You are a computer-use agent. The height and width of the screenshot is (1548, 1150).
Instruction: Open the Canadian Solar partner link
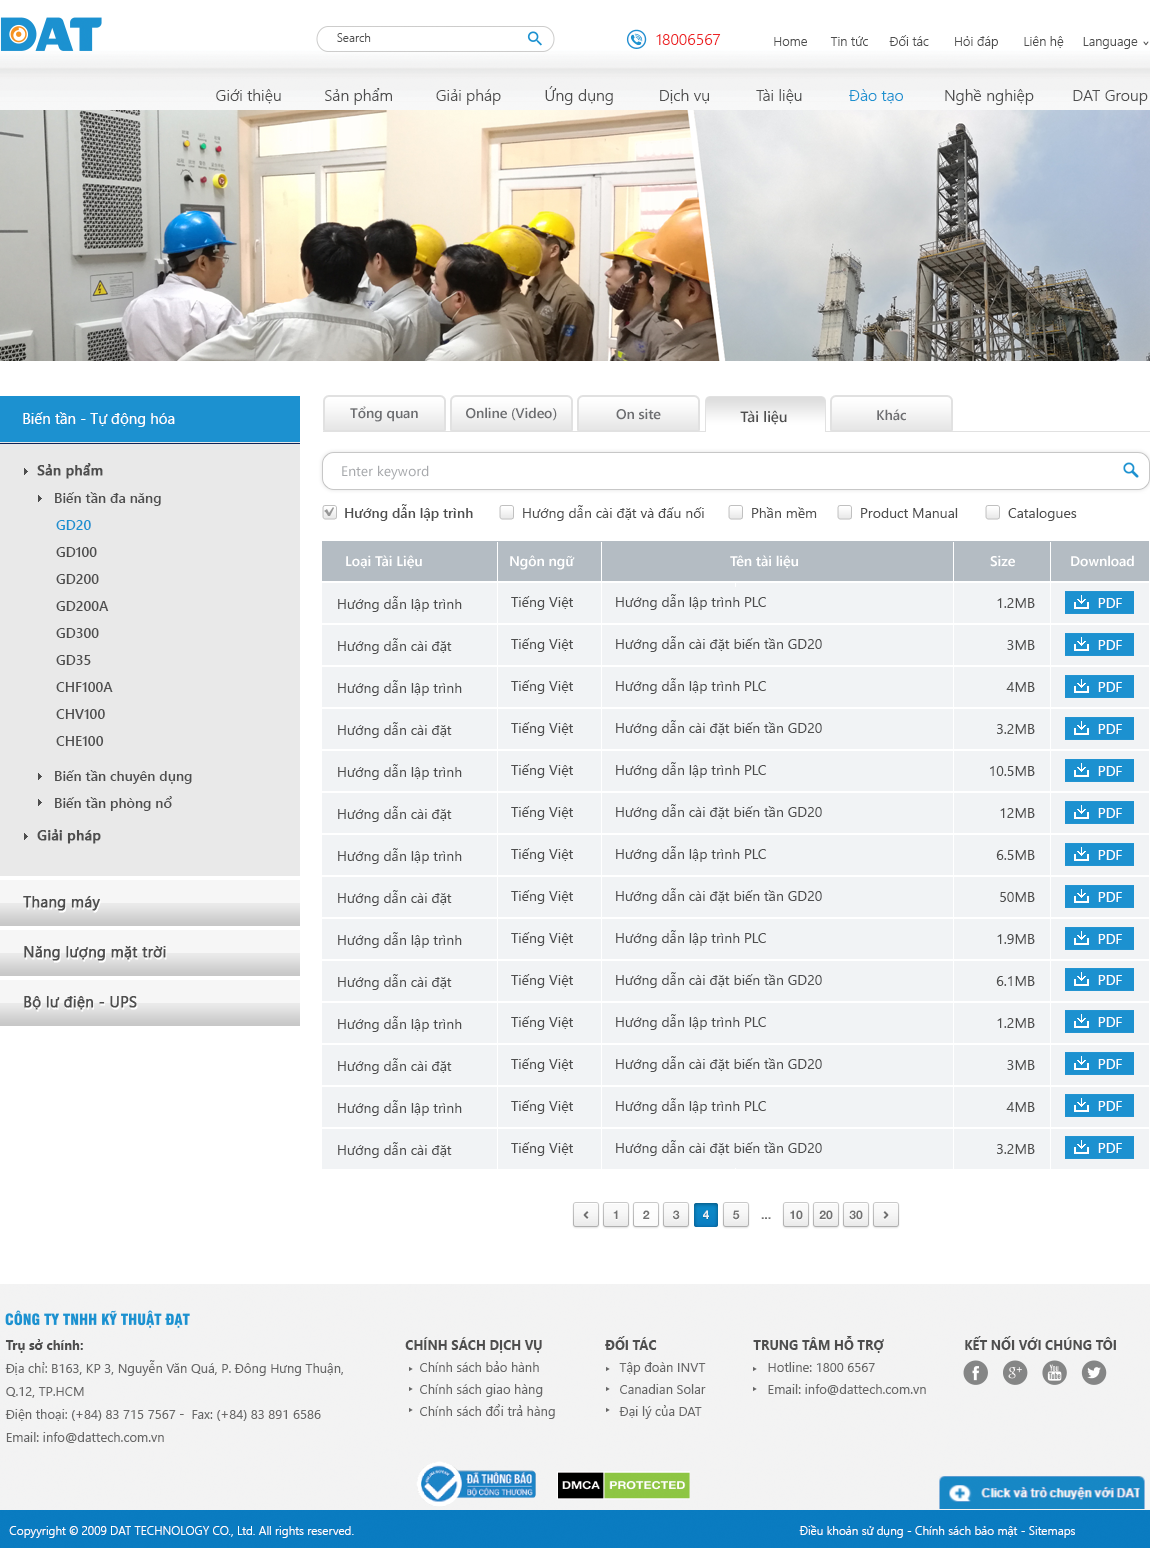(662, 1389)
